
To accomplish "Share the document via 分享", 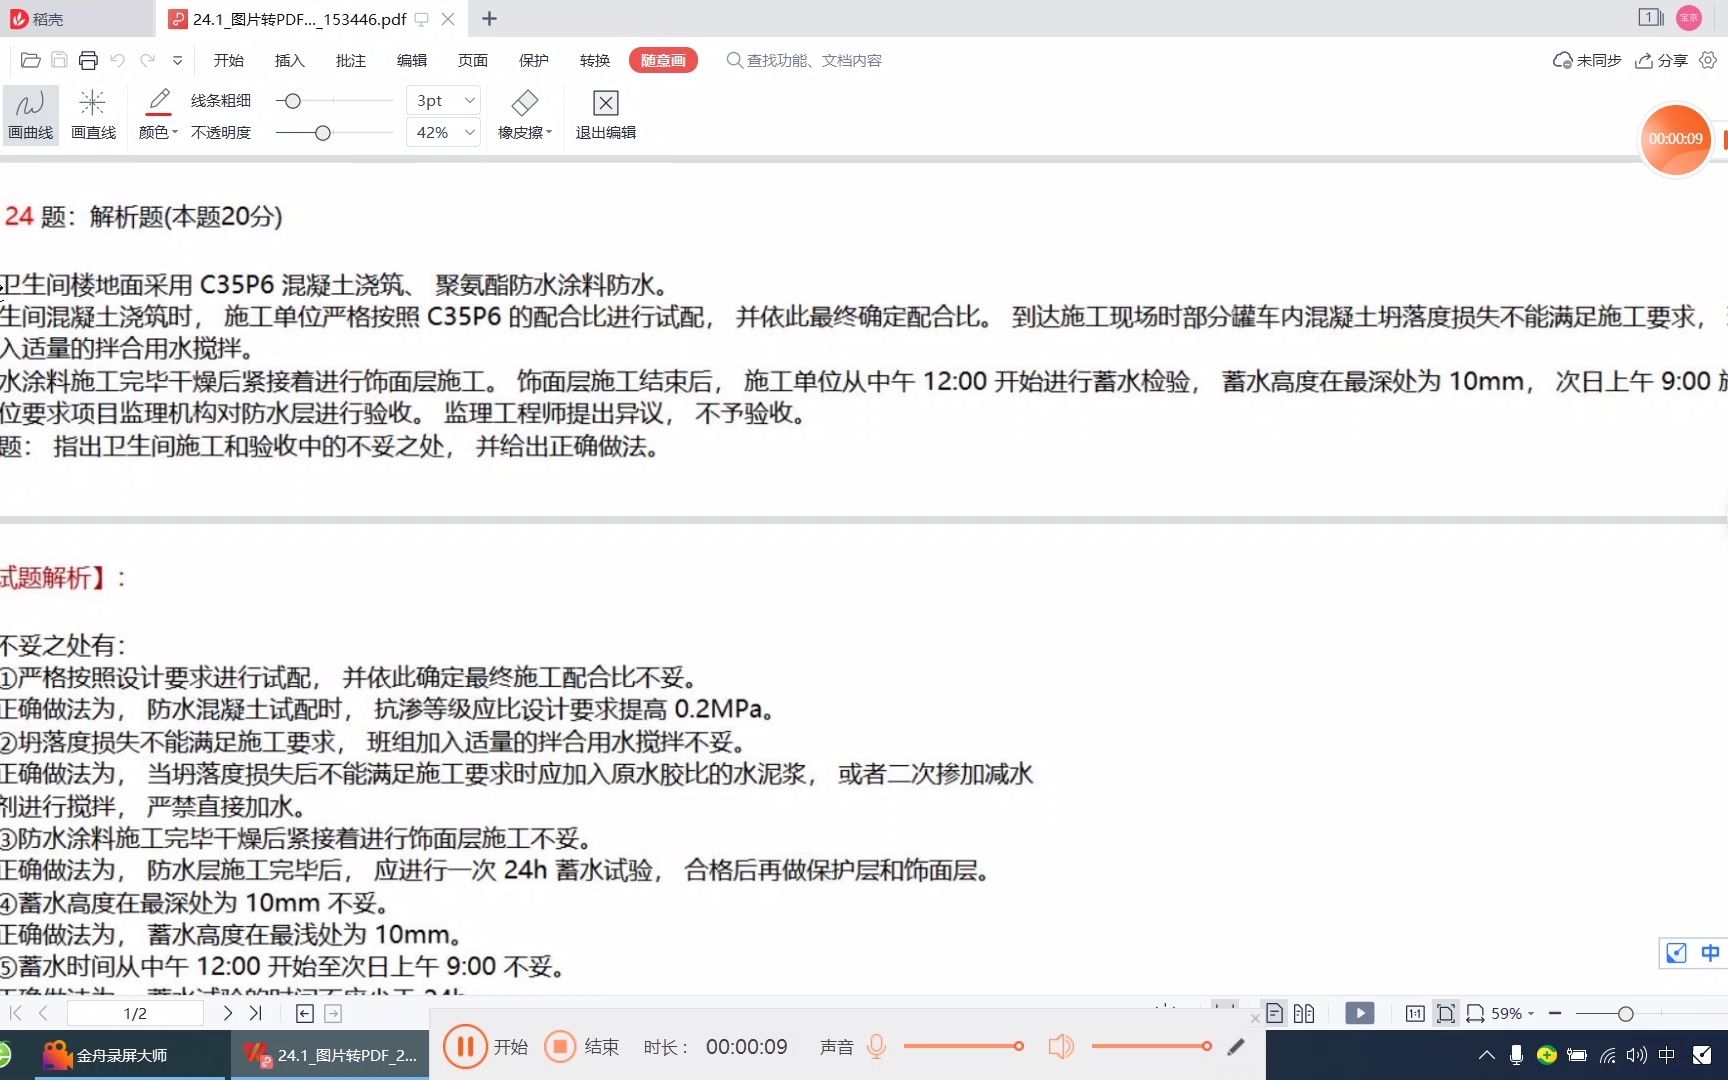I will (1661, 60).
